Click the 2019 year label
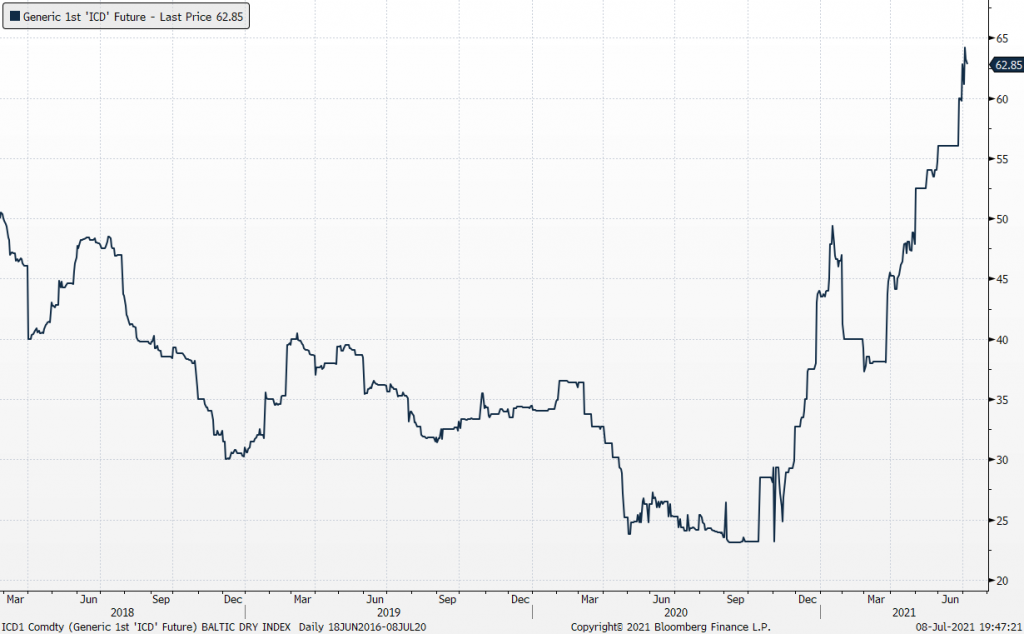This screenshot has width=1024, height=634. tap(389, 612)
